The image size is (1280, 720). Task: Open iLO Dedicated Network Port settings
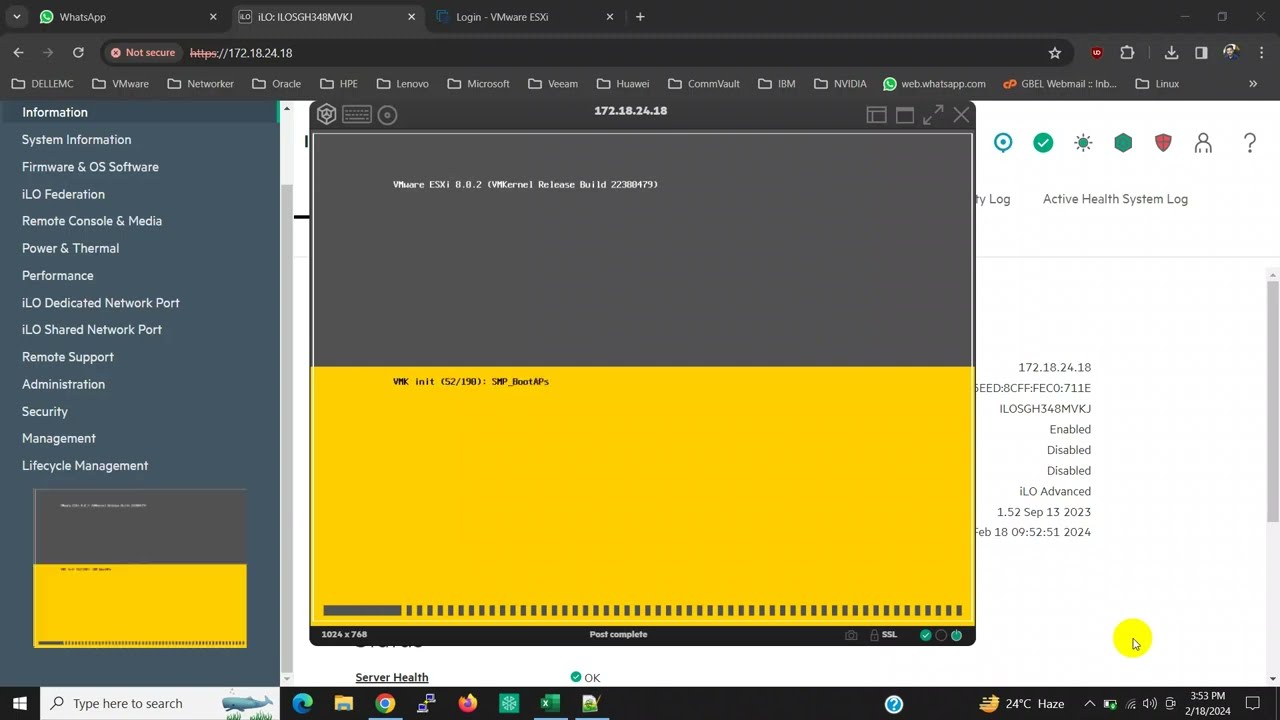(101, 303)
